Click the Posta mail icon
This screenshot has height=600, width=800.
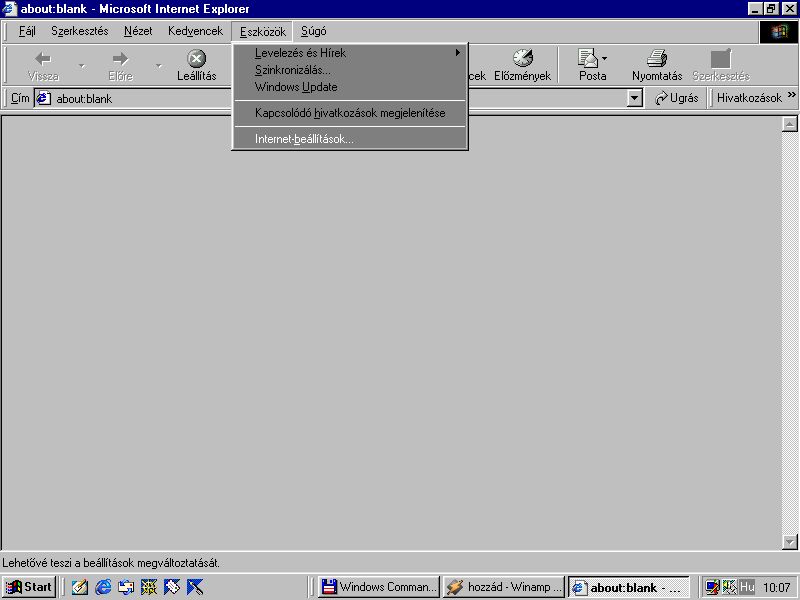(x=587, y=58)
